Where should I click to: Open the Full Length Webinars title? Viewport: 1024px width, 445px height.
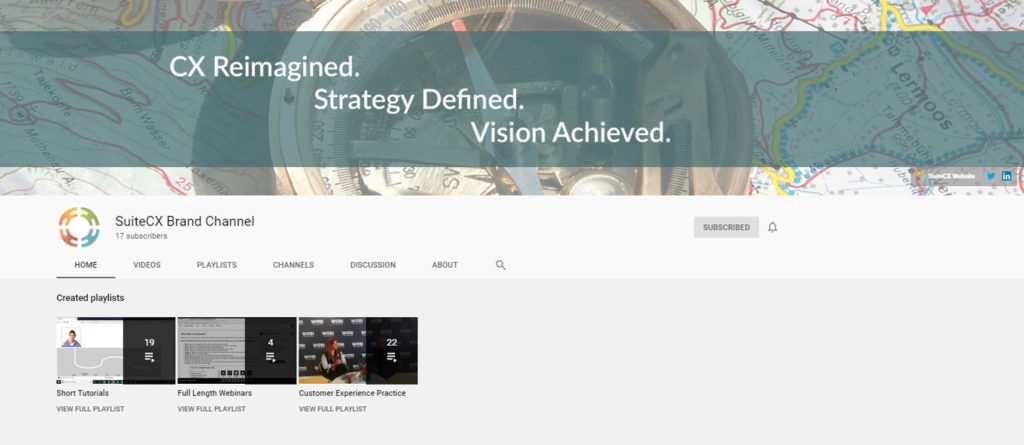pyautogui.click(x=215, y=393)
